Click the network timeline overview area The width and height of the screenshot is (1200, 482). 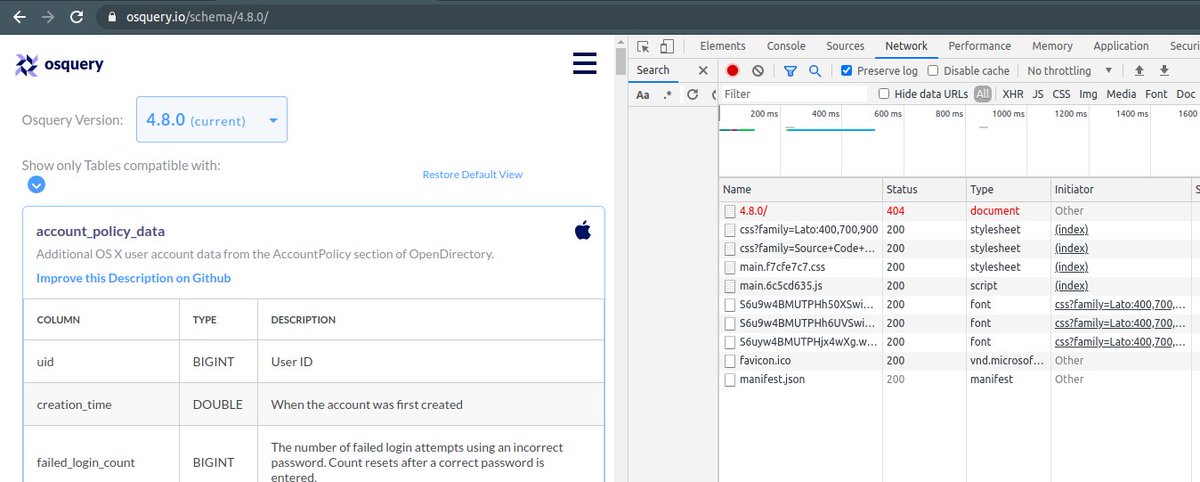point(959,140)
